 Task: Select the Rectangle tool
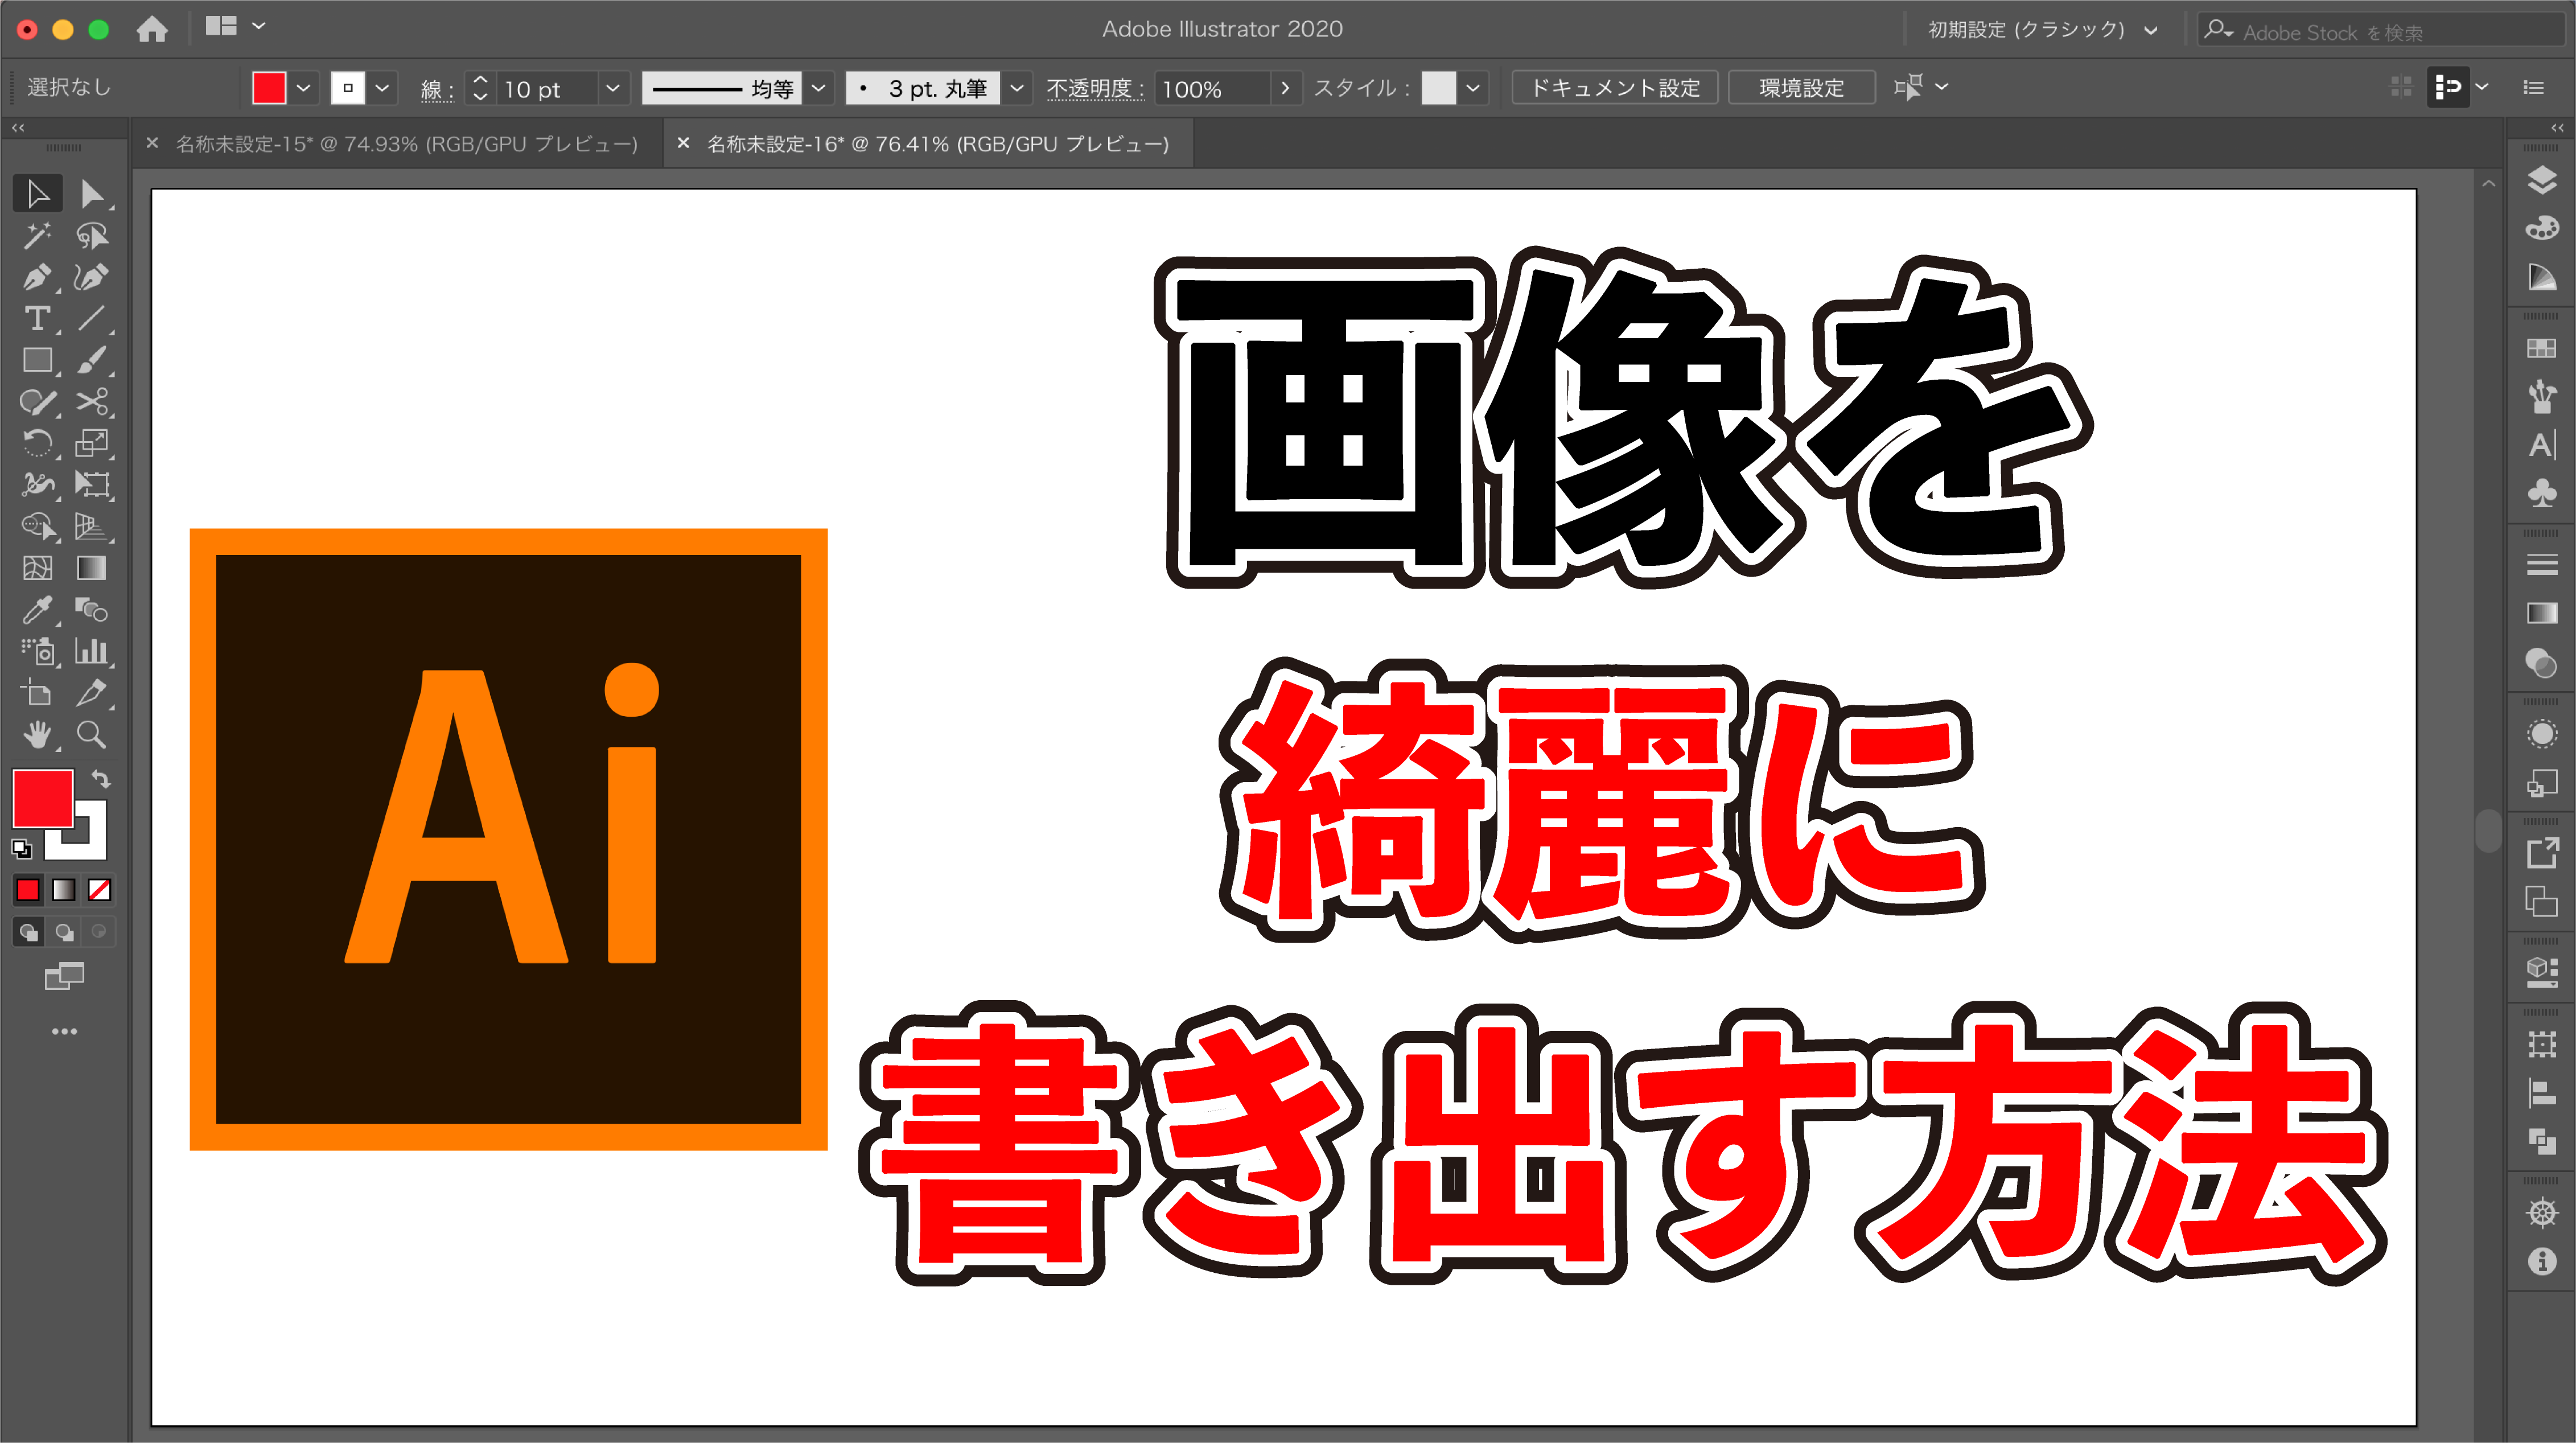37,360
